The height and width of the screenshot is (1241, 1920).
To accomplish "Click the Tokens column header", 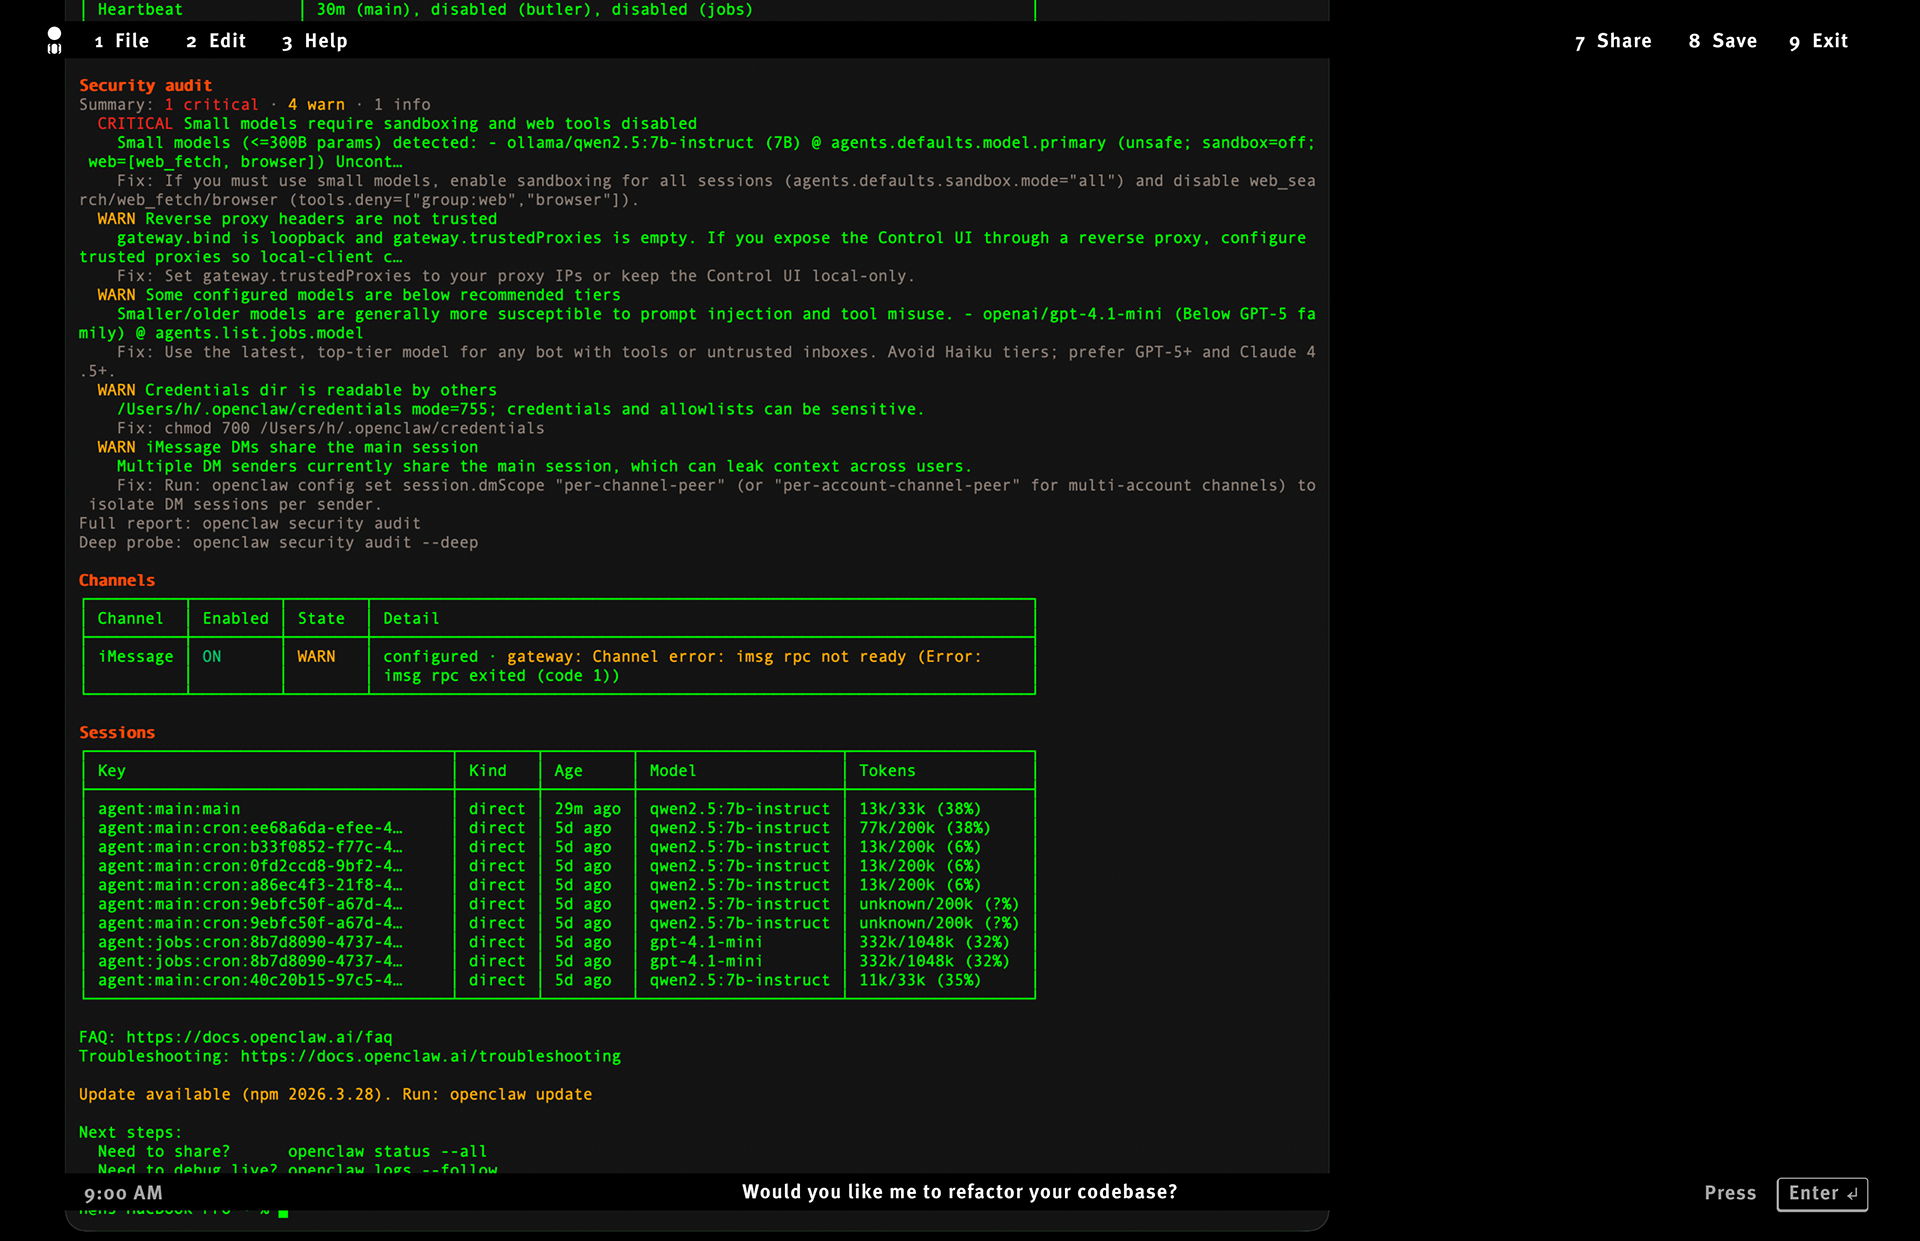I will point(887,771).
